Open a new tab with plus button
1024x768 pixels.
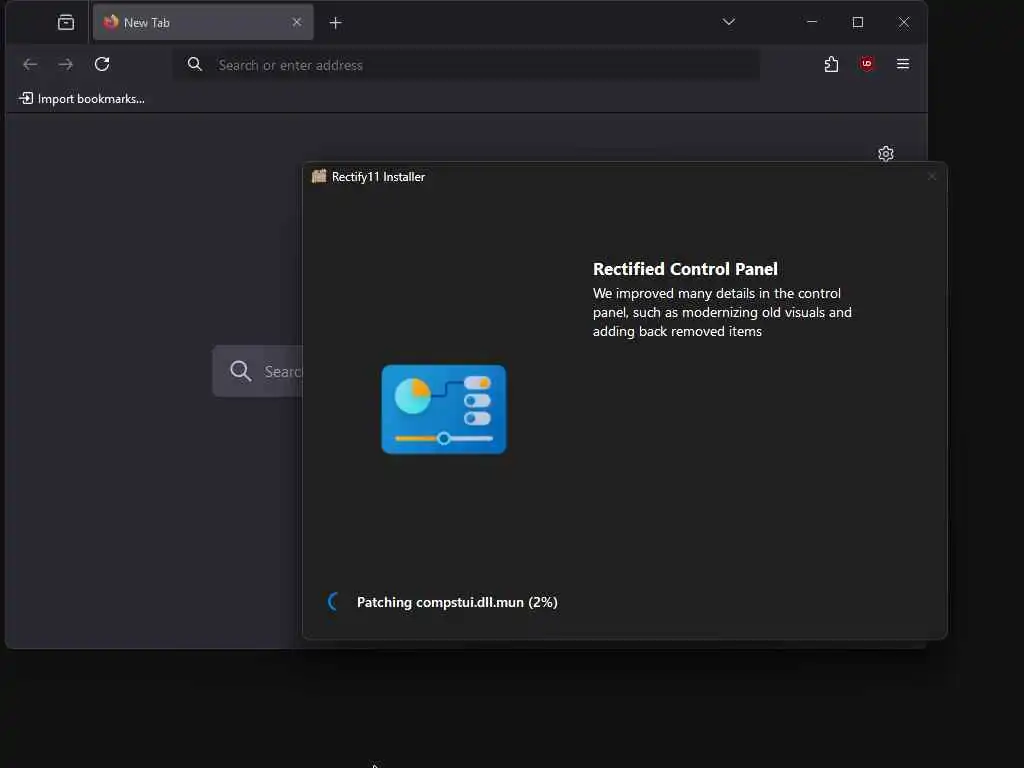[x=335, y=23]
